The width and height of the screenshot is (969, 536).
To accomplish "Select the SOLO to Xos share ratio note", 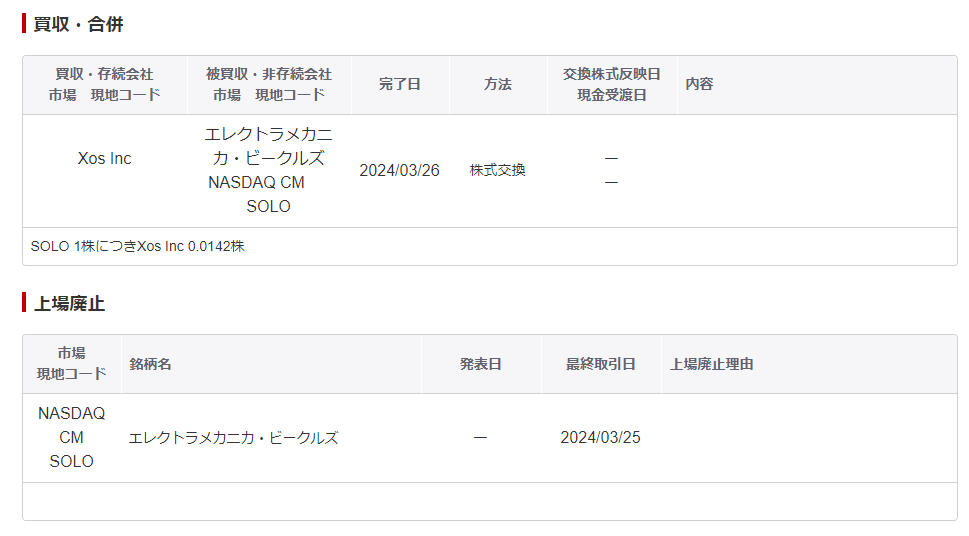I will (x=138, y=246).
